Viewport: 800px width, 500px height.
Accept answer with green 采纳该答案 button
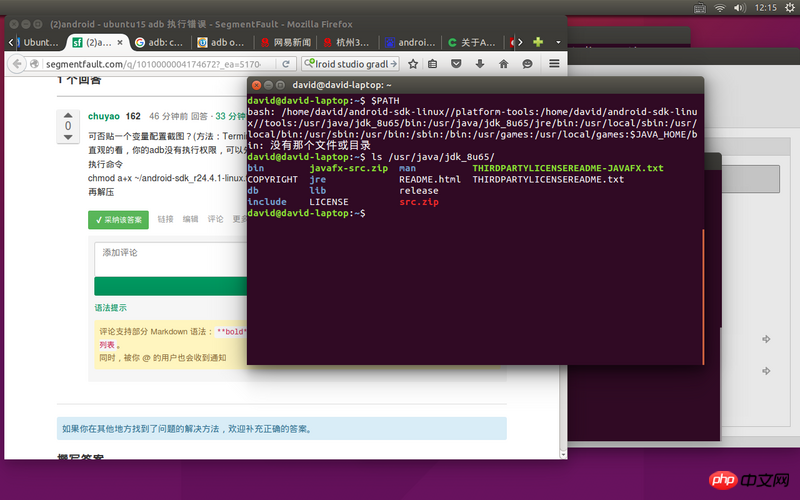coord(118,220)
